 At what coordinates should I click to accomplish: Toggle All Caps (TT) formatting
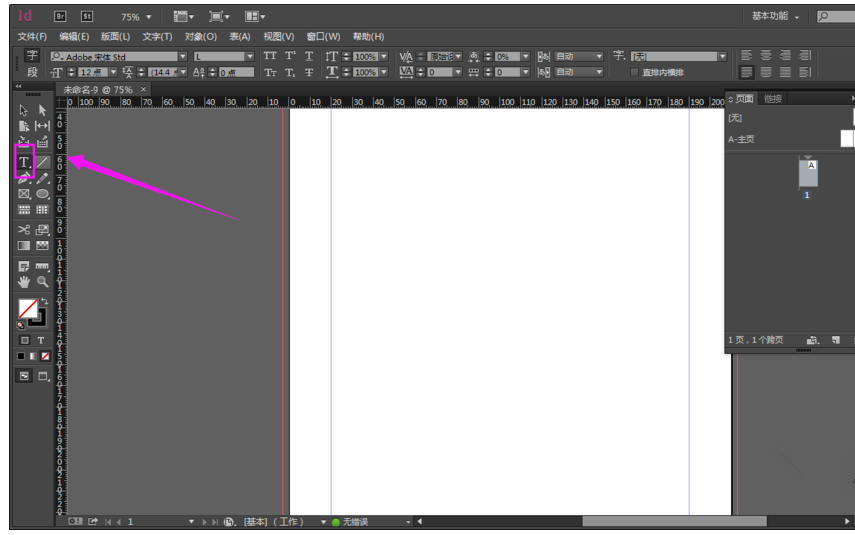[x=270, y=57]
